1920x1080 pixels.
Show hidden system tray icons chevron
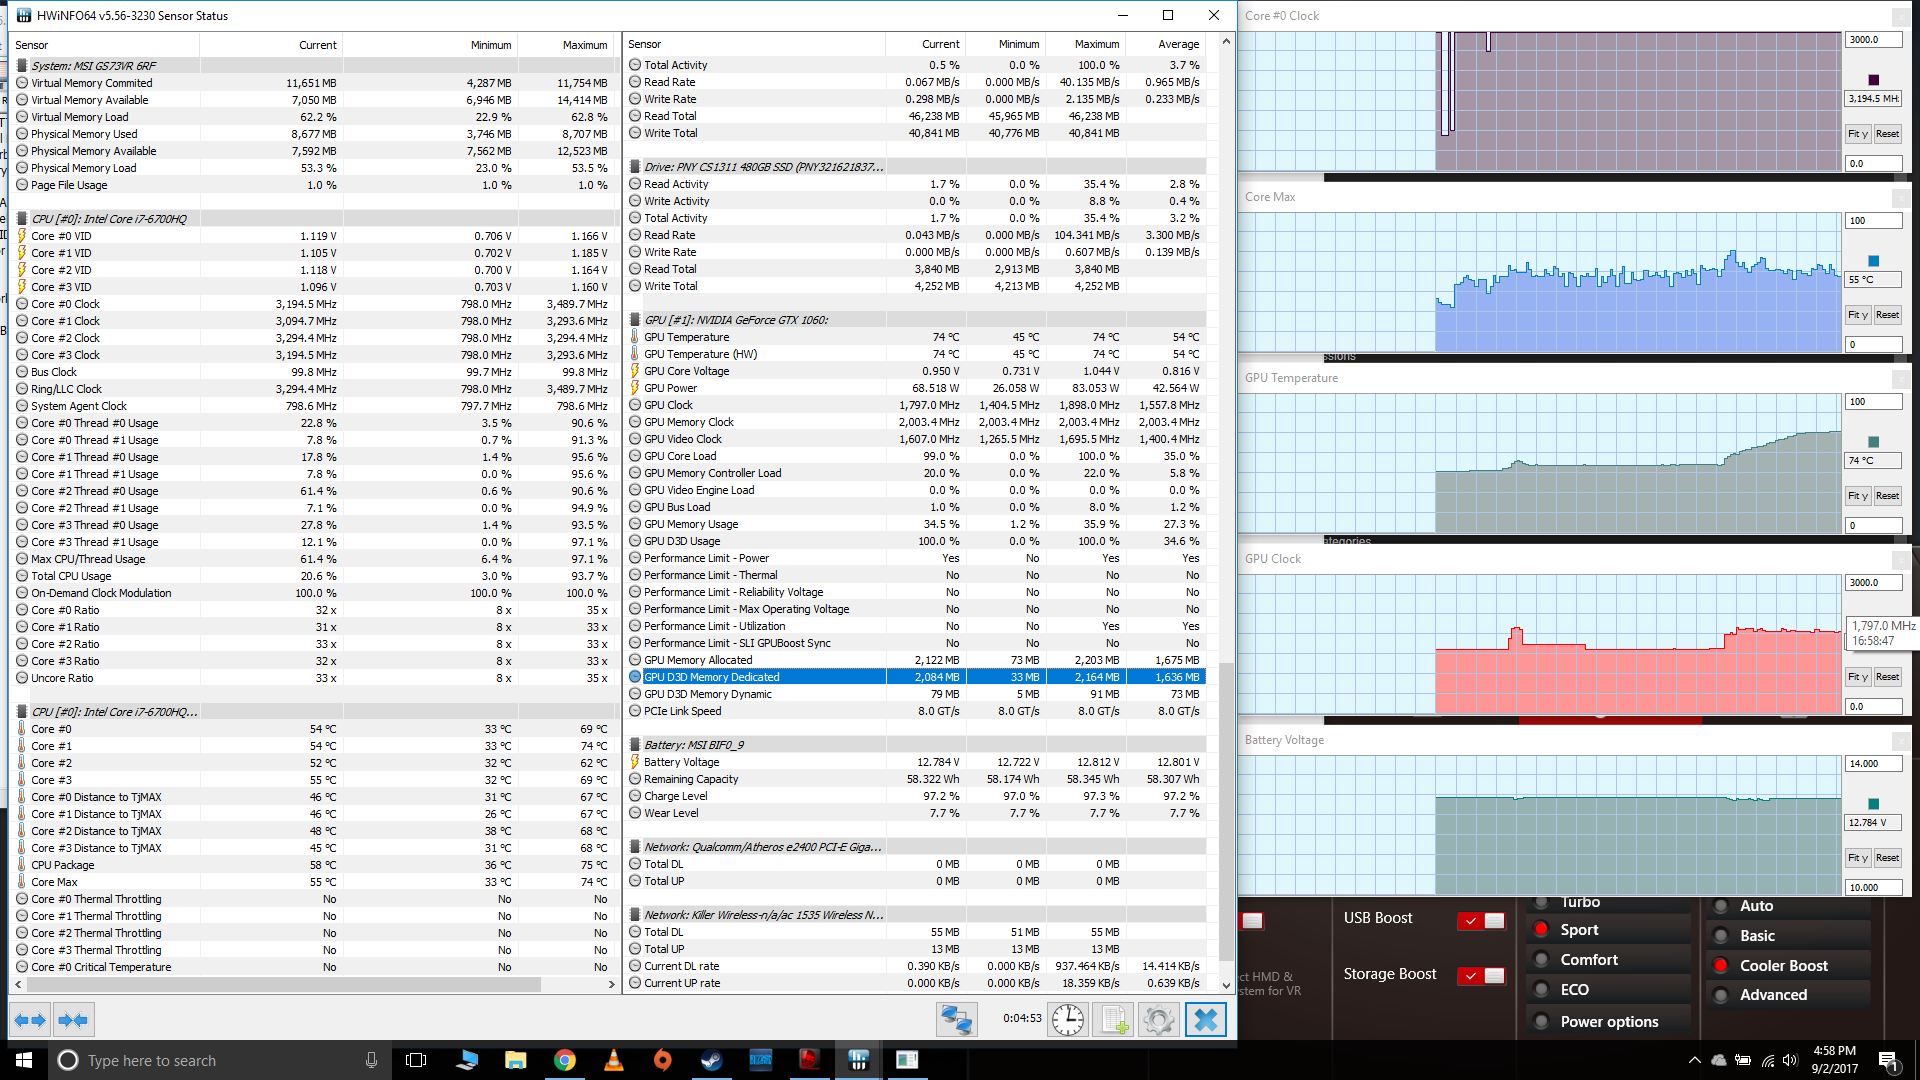1694,1060
